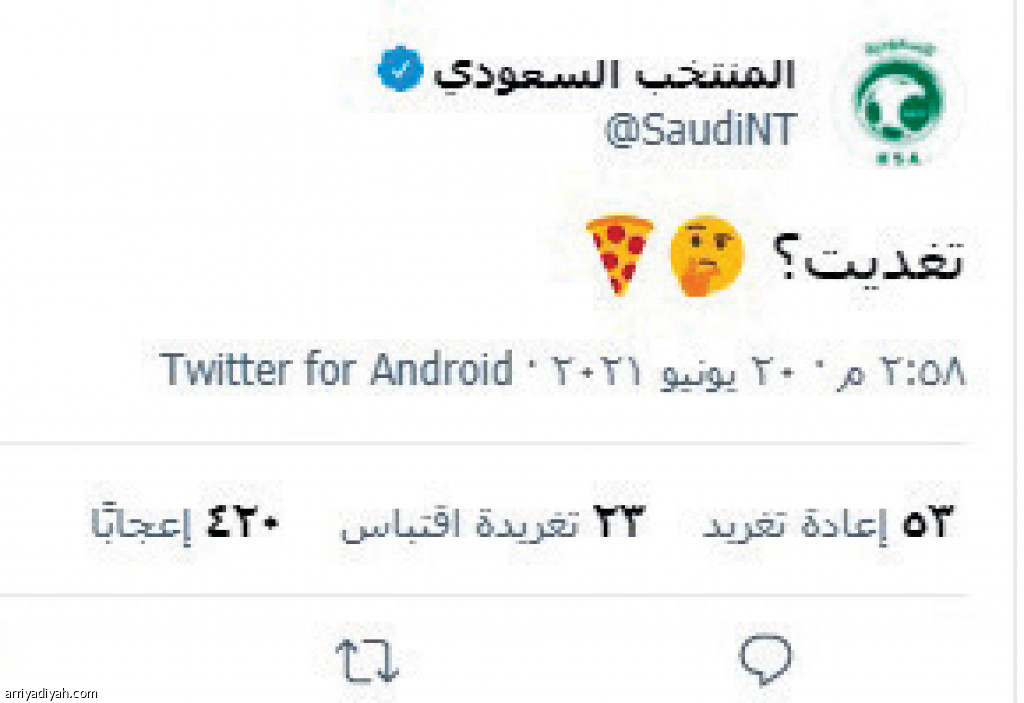Open the المنتخب السعودي display name
This screenshot has width=1024, height=703.
click(x=615, y=75)
